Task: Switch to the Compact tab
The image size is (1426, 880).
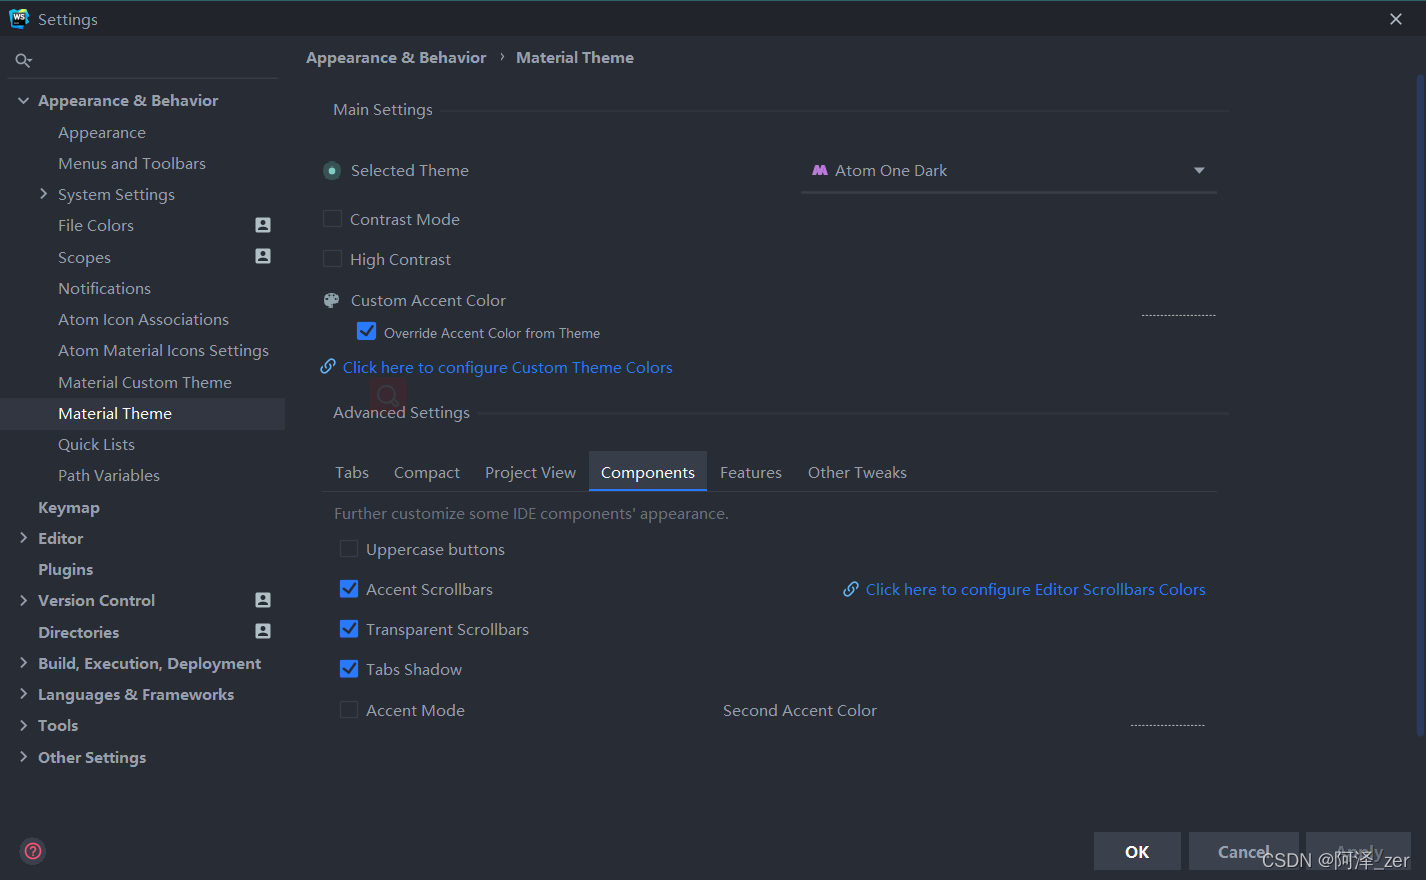Action: pyautogui.click(x=427, y=472)
